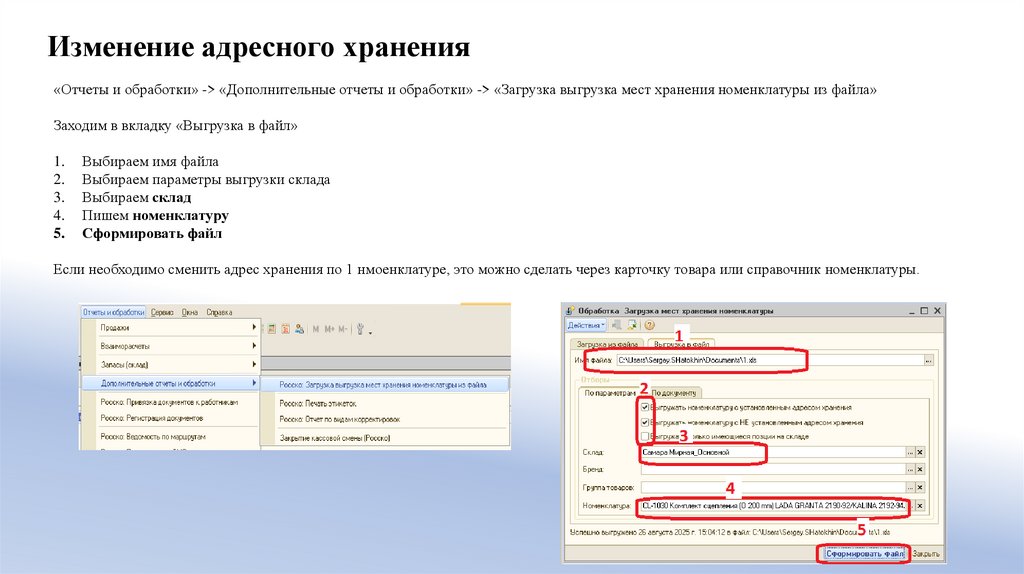Click the Имя файла path field
The height and width of the screenshot is (574, 1024).
pyautogui.click(x=769, y=360)
